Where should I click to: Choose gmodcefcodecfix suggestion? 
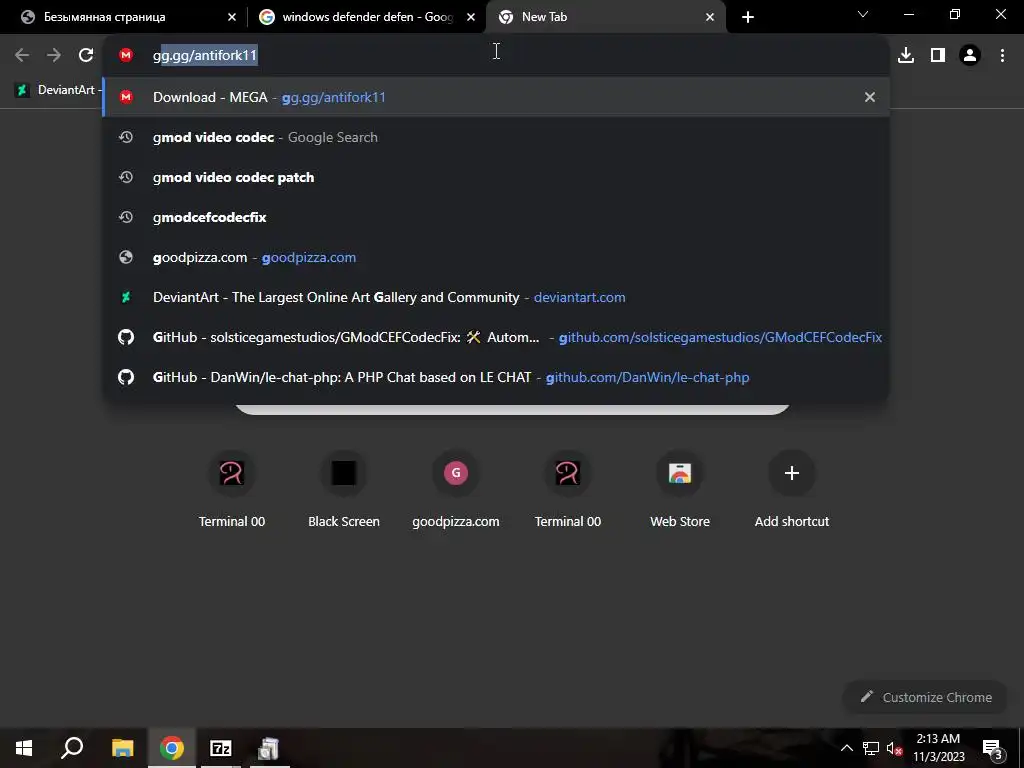[x=496, y=217]
